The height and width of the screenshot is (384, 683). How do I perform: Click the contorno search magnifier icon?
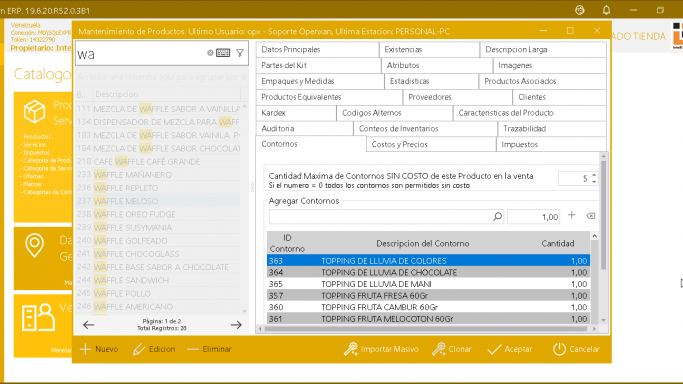coord(497,216)
